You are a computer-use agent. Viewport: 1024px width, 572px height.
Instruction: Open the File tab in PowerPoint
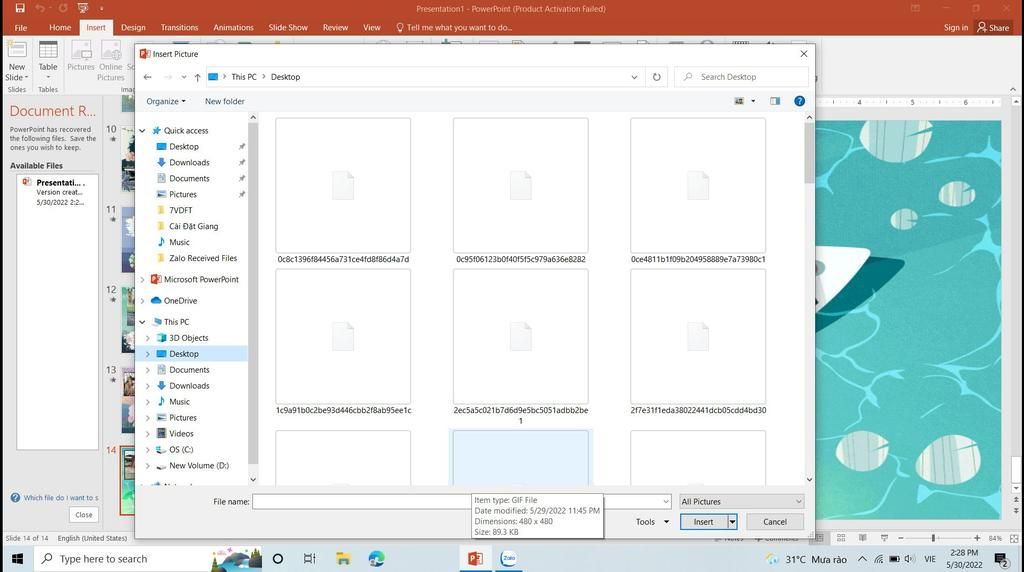point(21,27)
